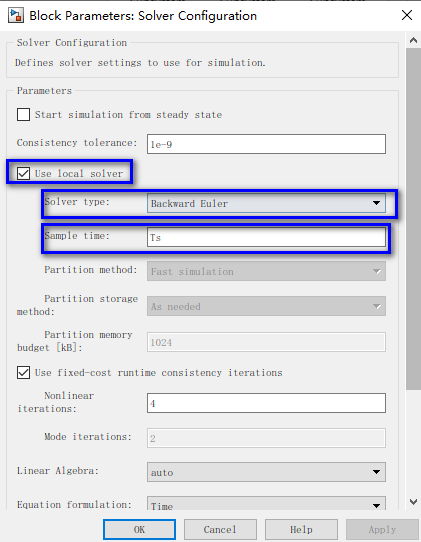
Task: Click the Nonlinear iterations field
Action: [266, 403]
